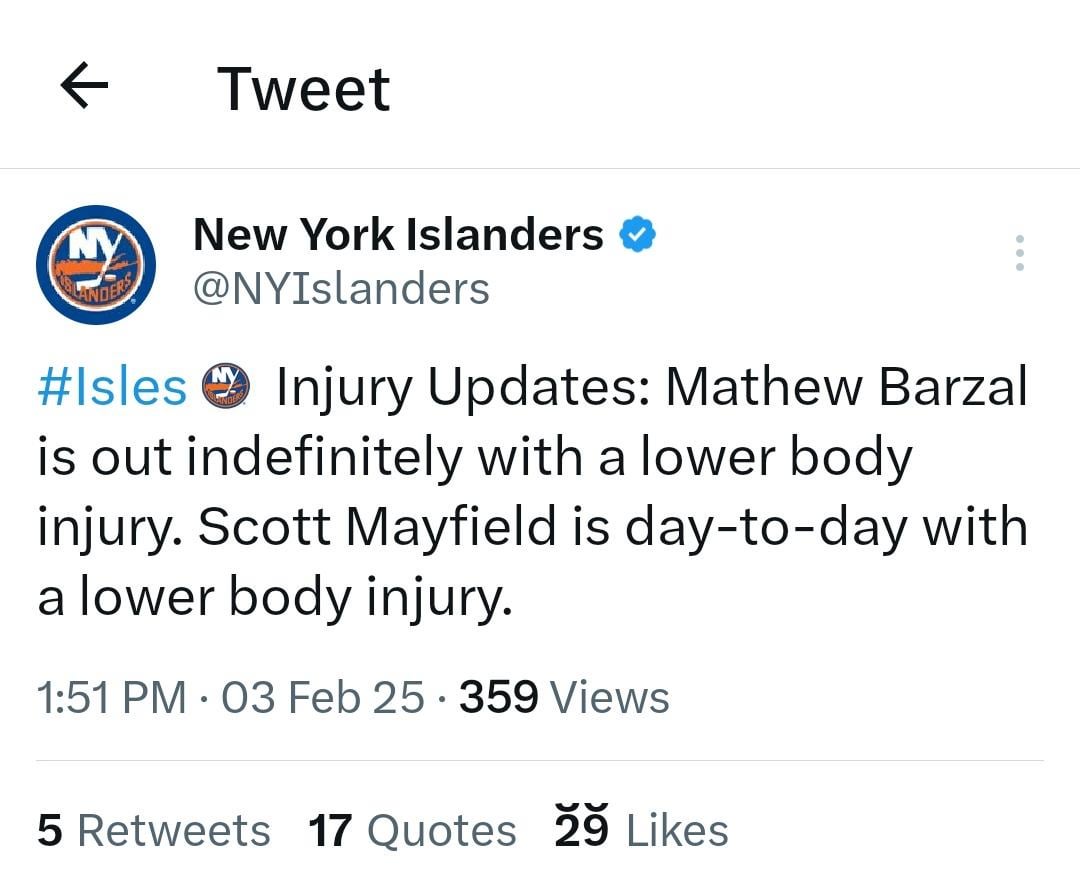The height and width of the screenshot is (891, 1080).
Task: Tap the back navigation chevron
Action: coord(84,85)
